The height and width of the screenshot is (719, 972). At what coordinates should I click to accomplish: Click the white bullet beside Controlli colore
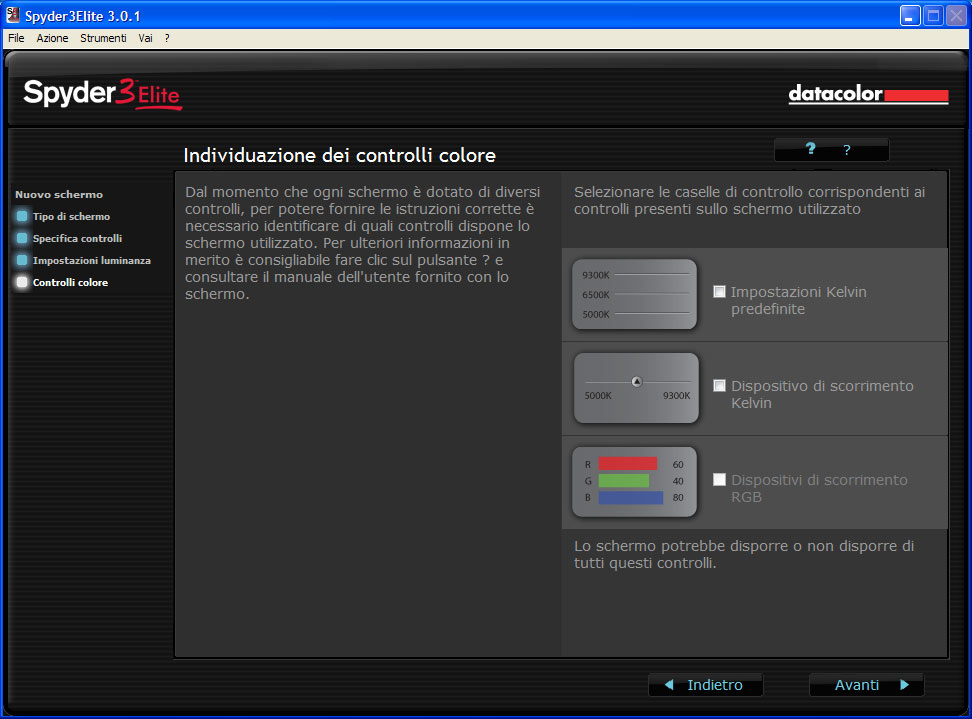point(22,283)
